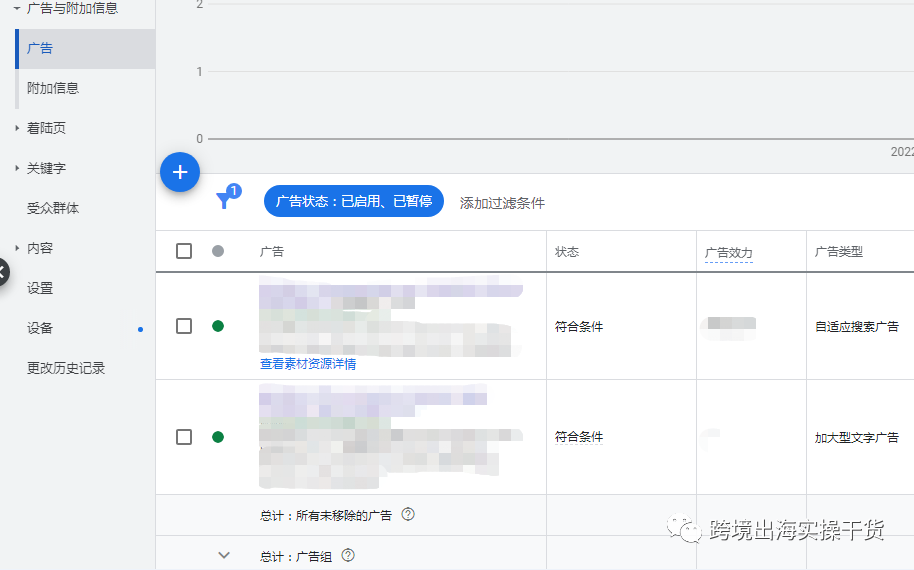This screenshot has height=570, width=914.
Task: Click the green status dot of 加大型文字广告 row
Action: click(218, 437)
